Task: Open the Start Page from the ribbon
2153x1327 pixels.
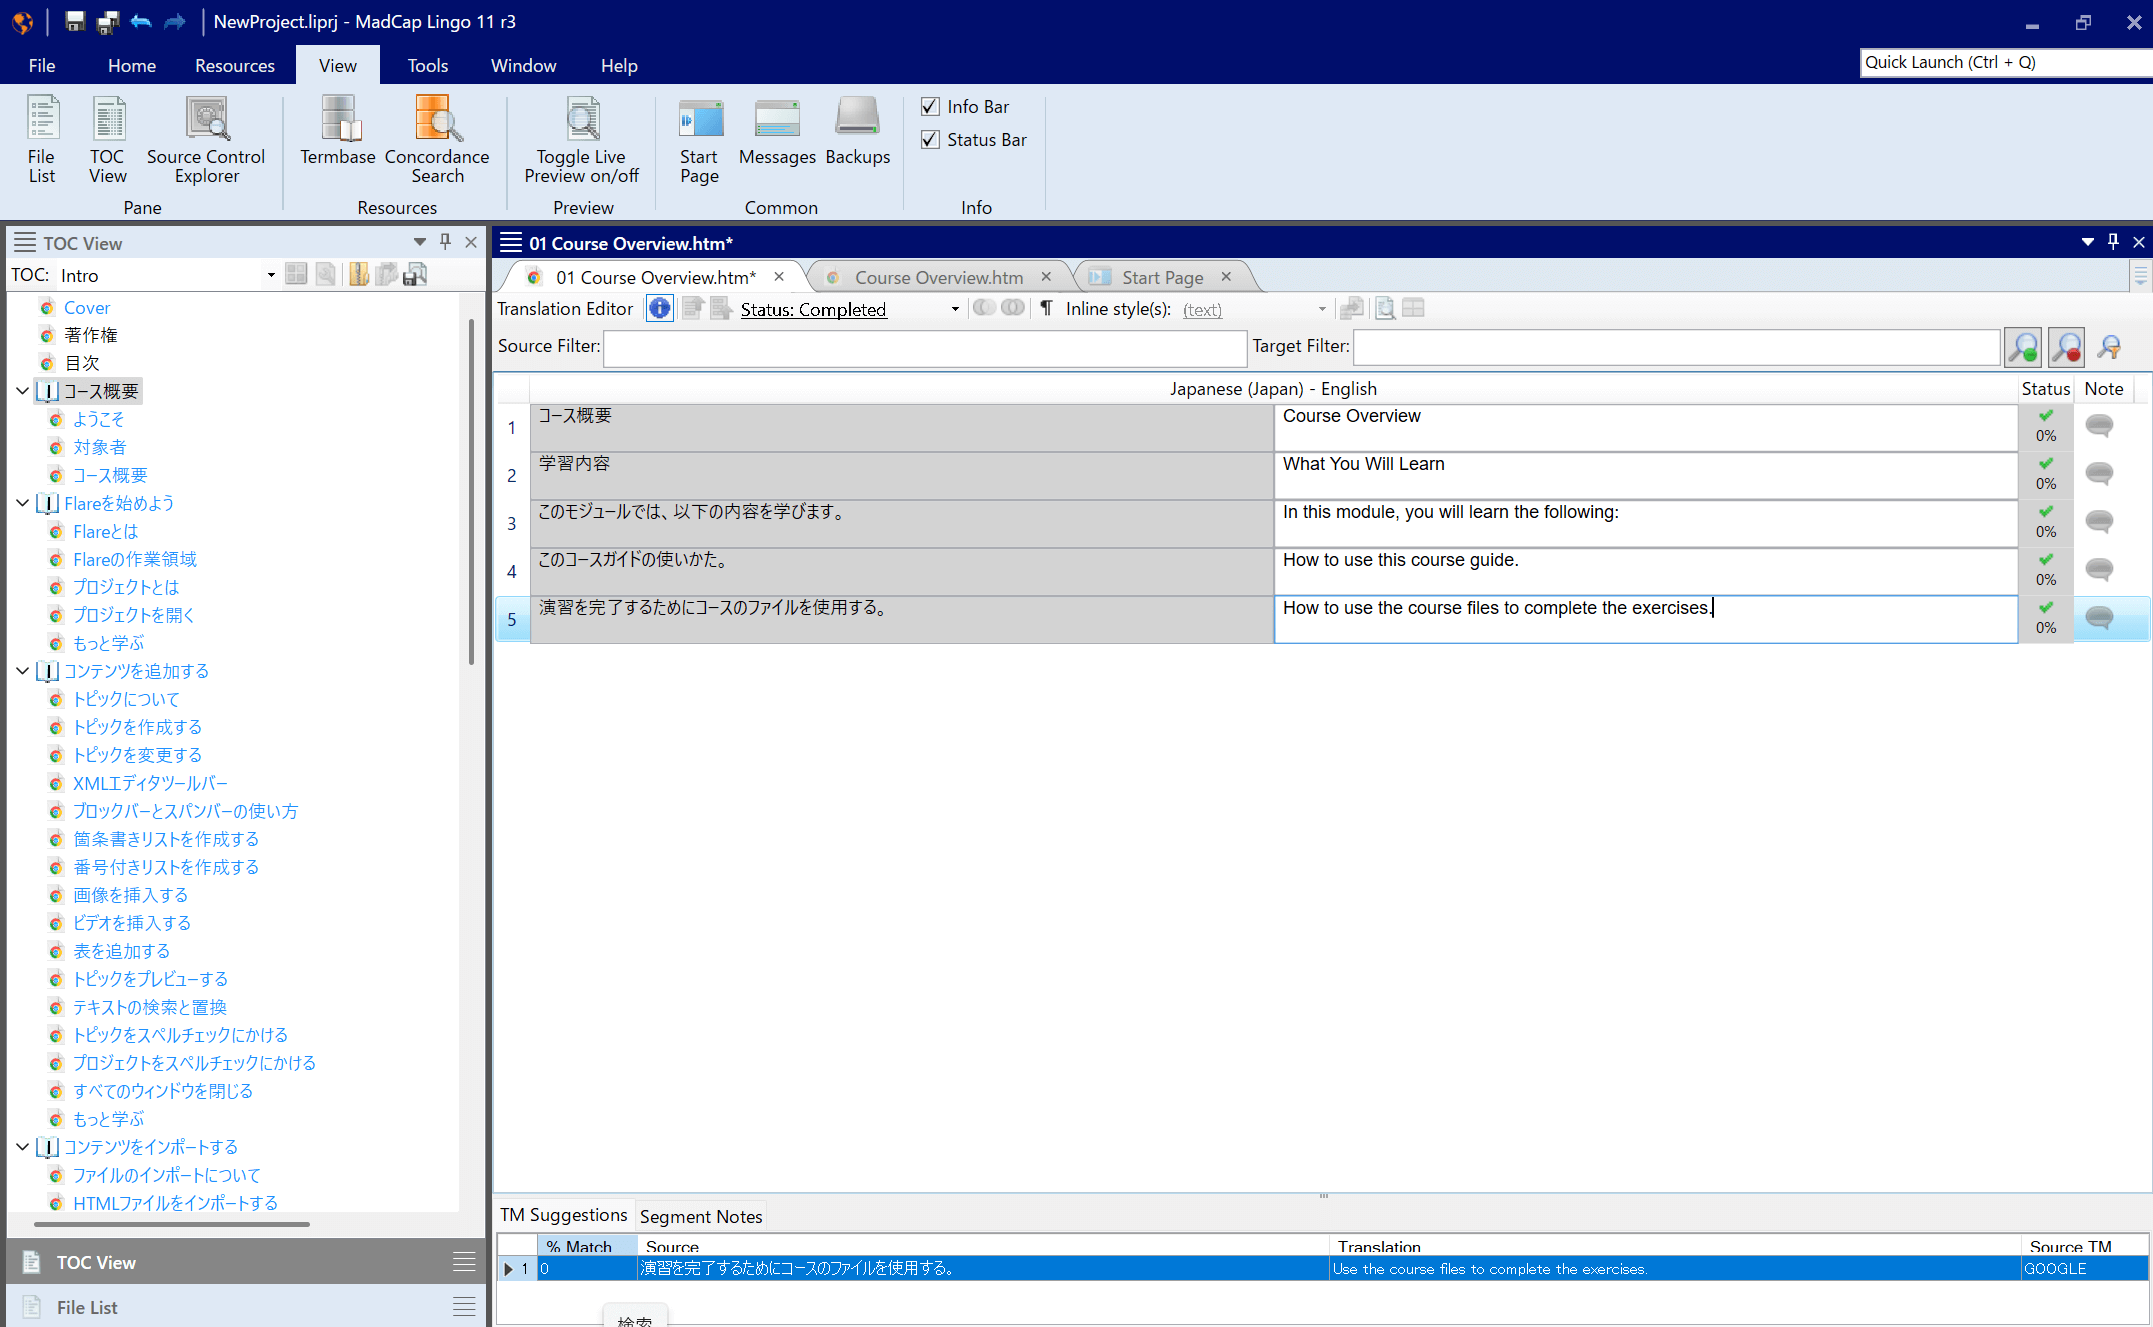Action: [699, 140]
